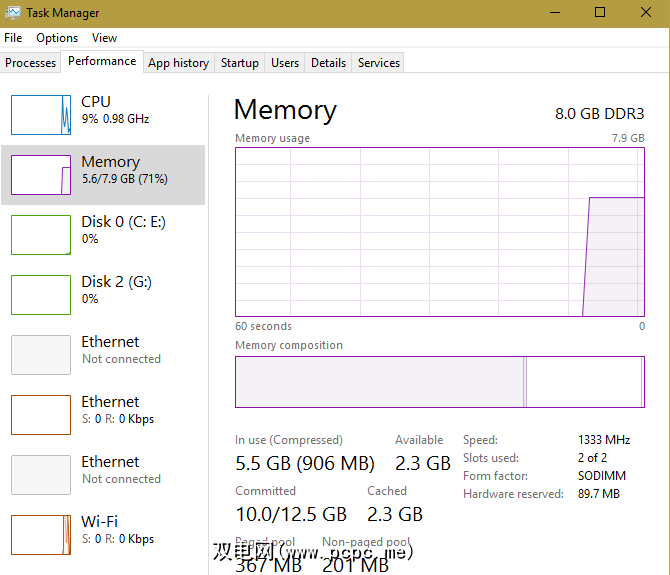Open the File menu
The height and width of the screenshot is (575, 670).
[13, 38]
